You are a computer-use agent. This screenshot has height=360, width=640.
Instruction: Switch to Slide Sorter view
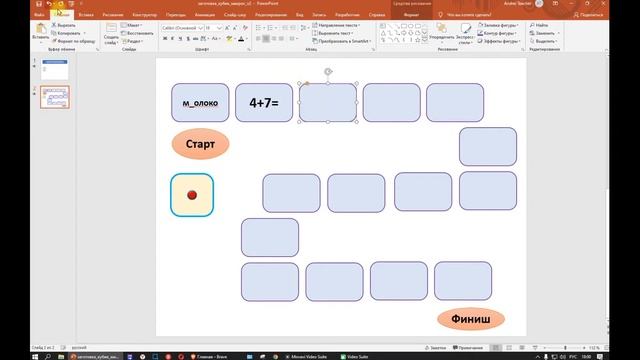[x=509, y=348]
